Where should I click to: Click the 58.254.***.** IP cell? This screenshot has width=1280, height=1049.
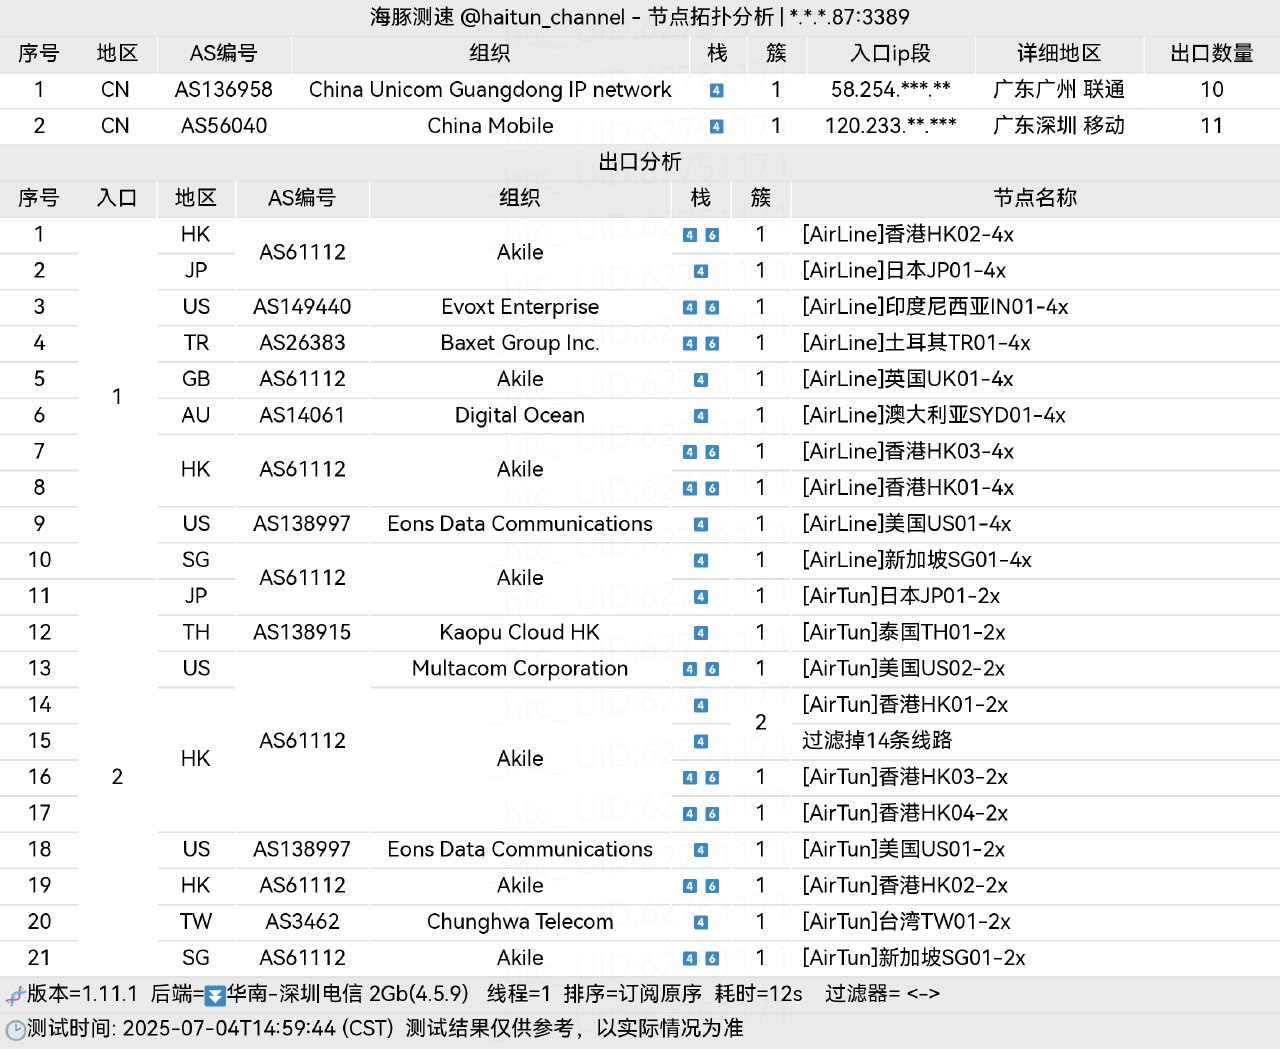890,90
